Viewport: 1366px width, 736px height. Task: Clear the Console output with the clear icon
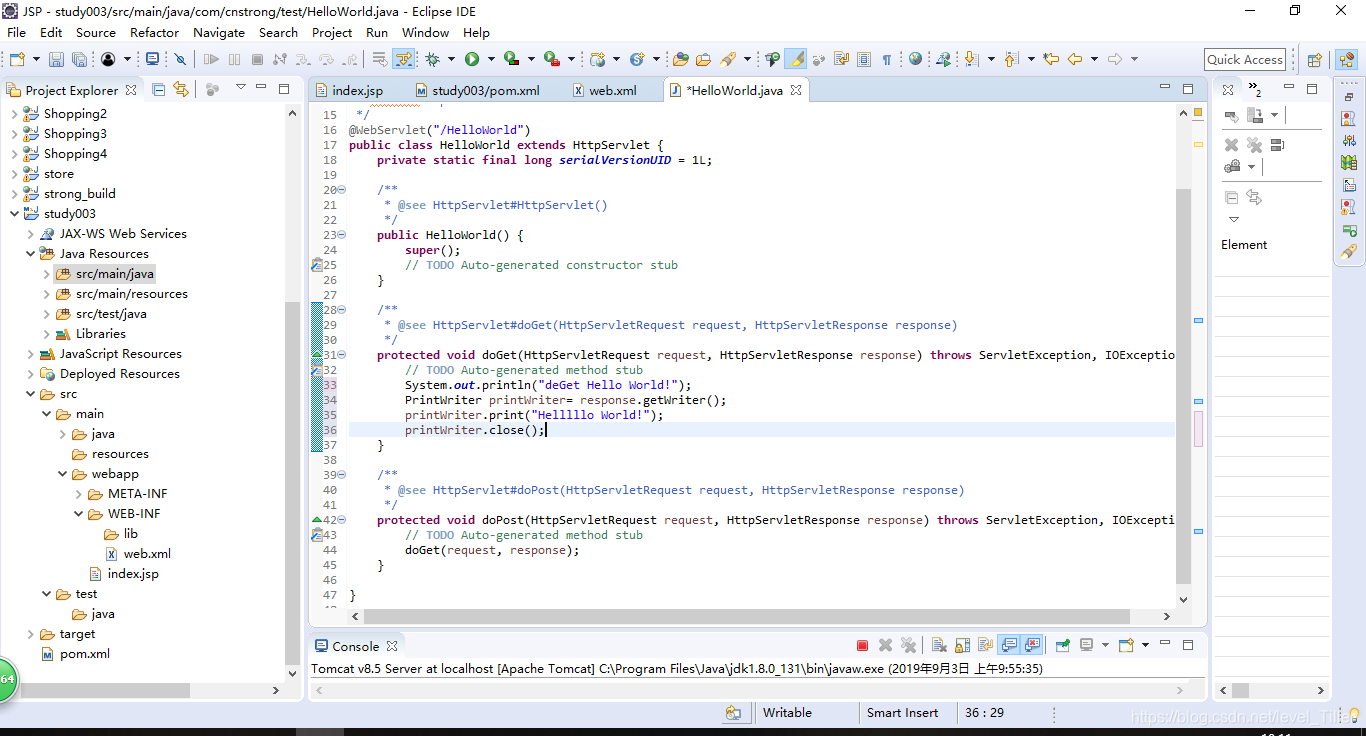point(938,645)
